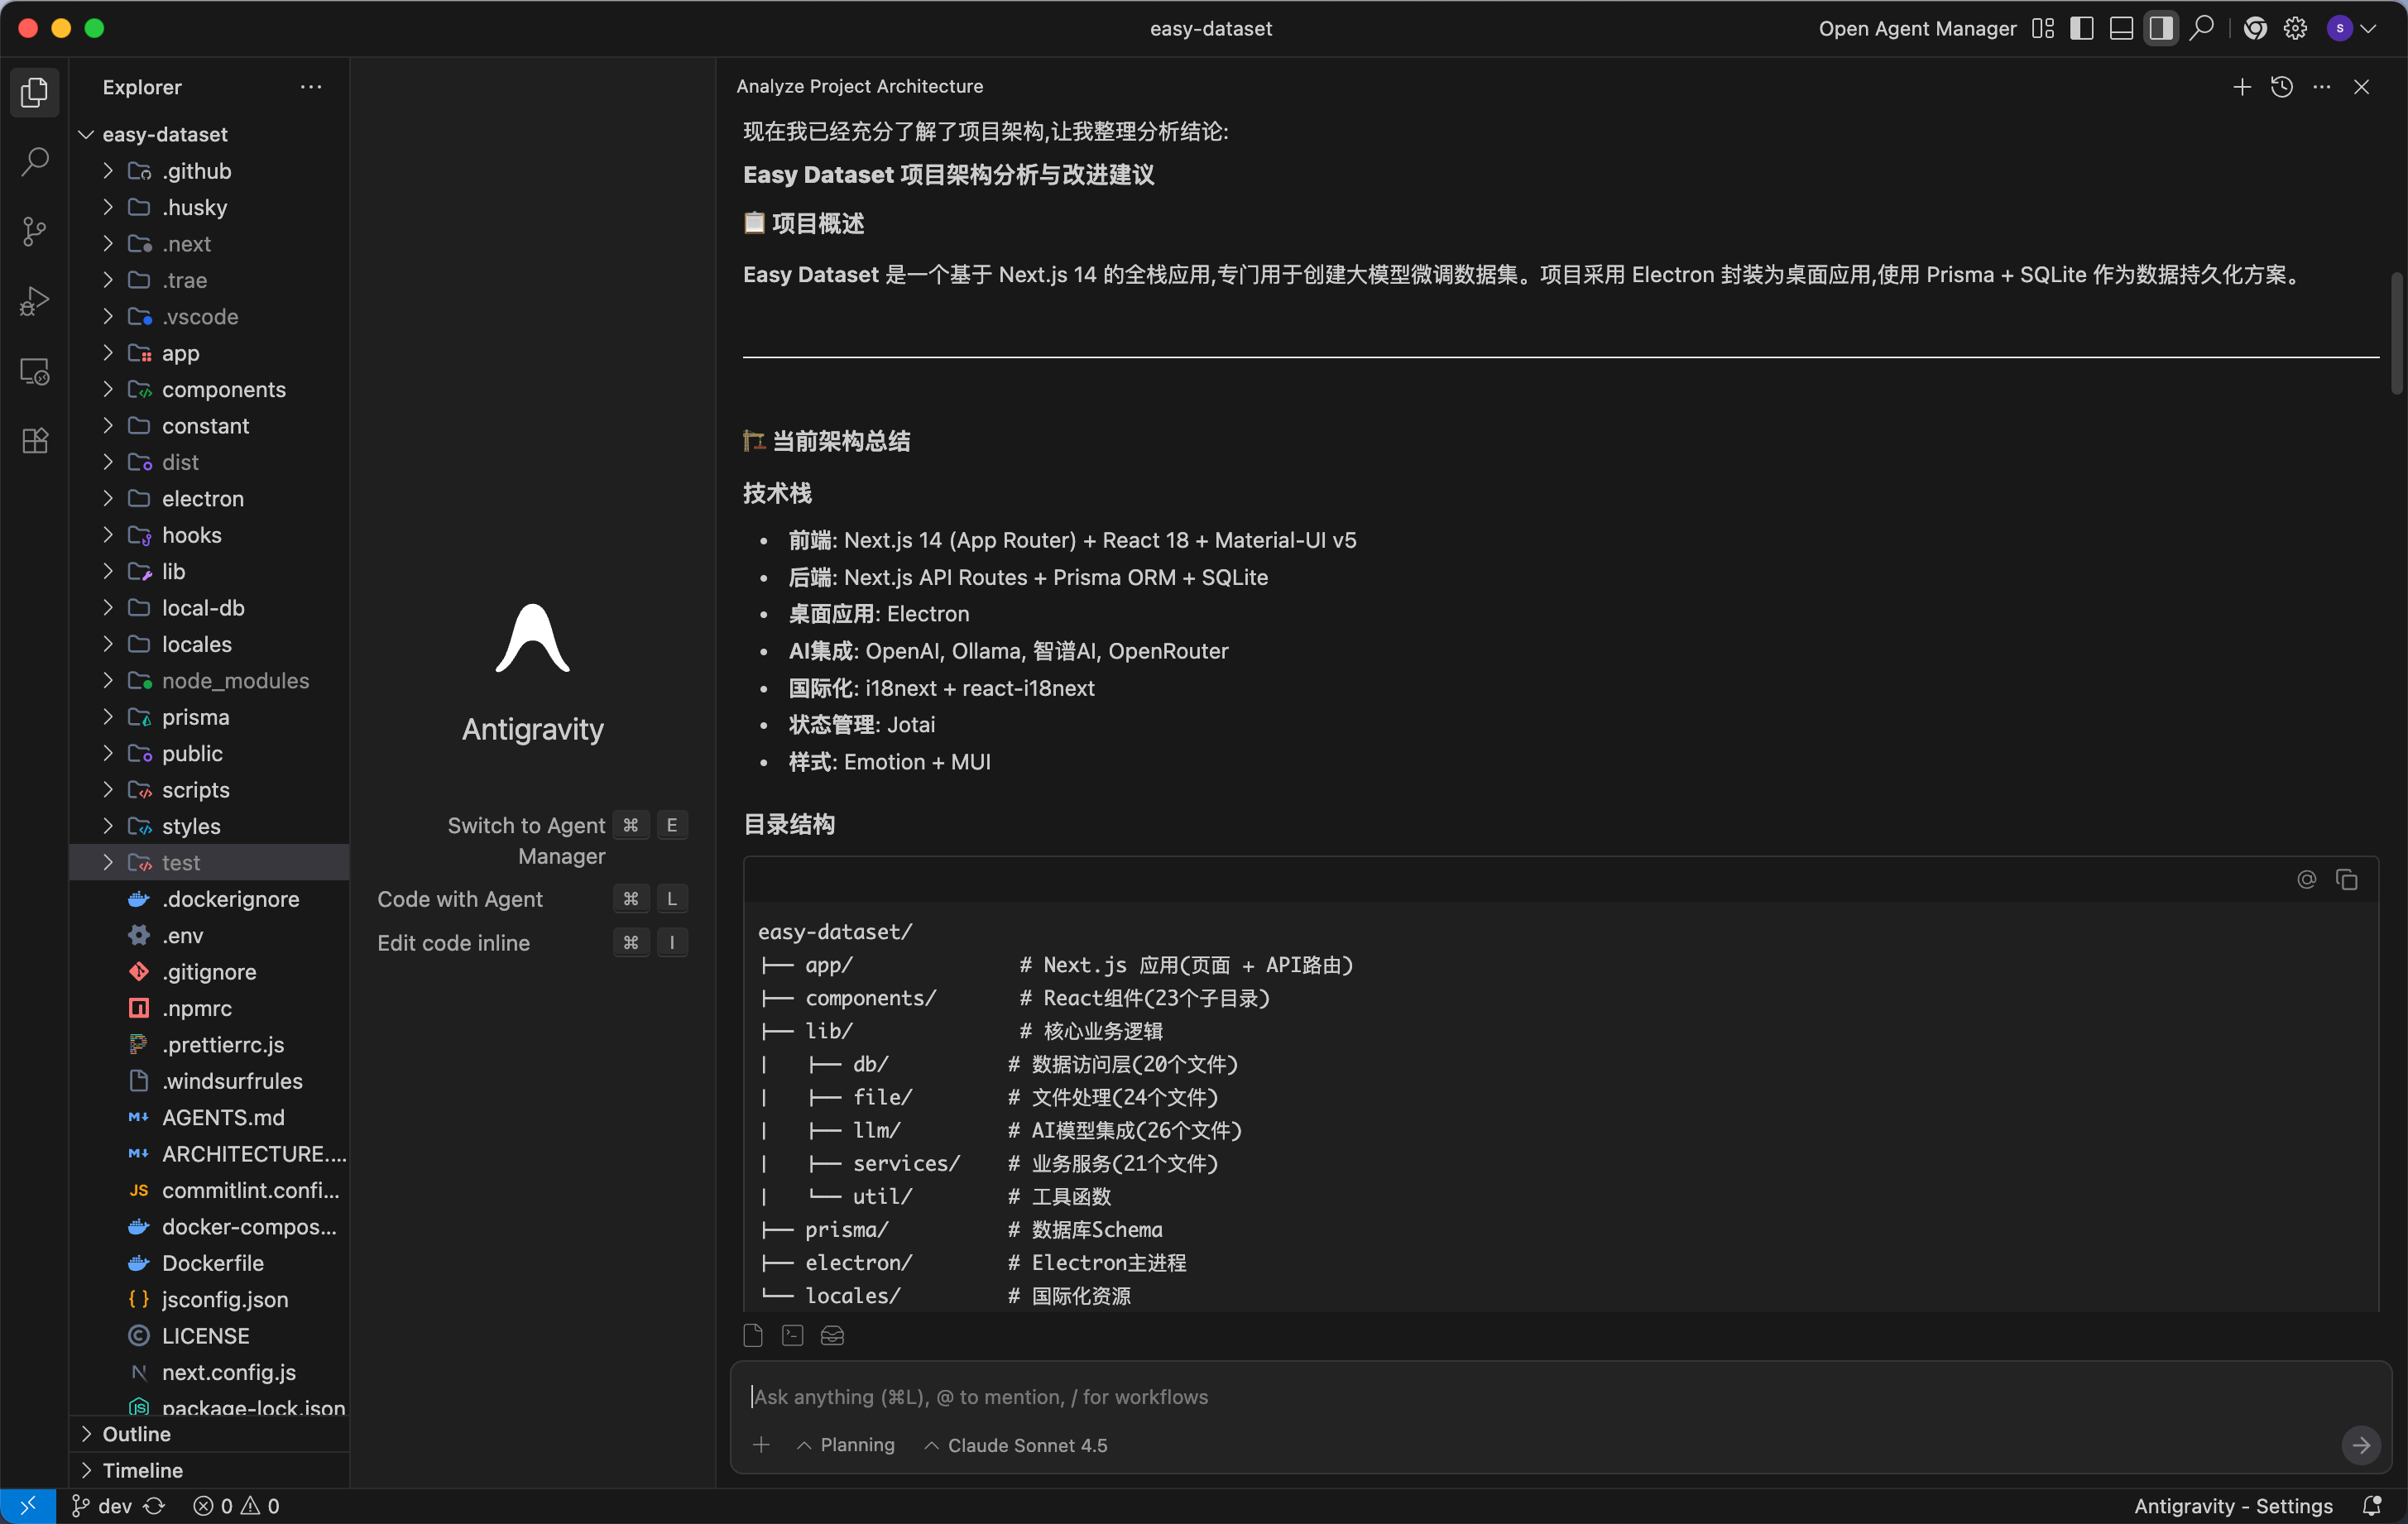Image resolution: width=2408 pixels, height=1524 pixels.
Task: Open AGENTS.md file in explorer
Action: tap(223, 1117)
